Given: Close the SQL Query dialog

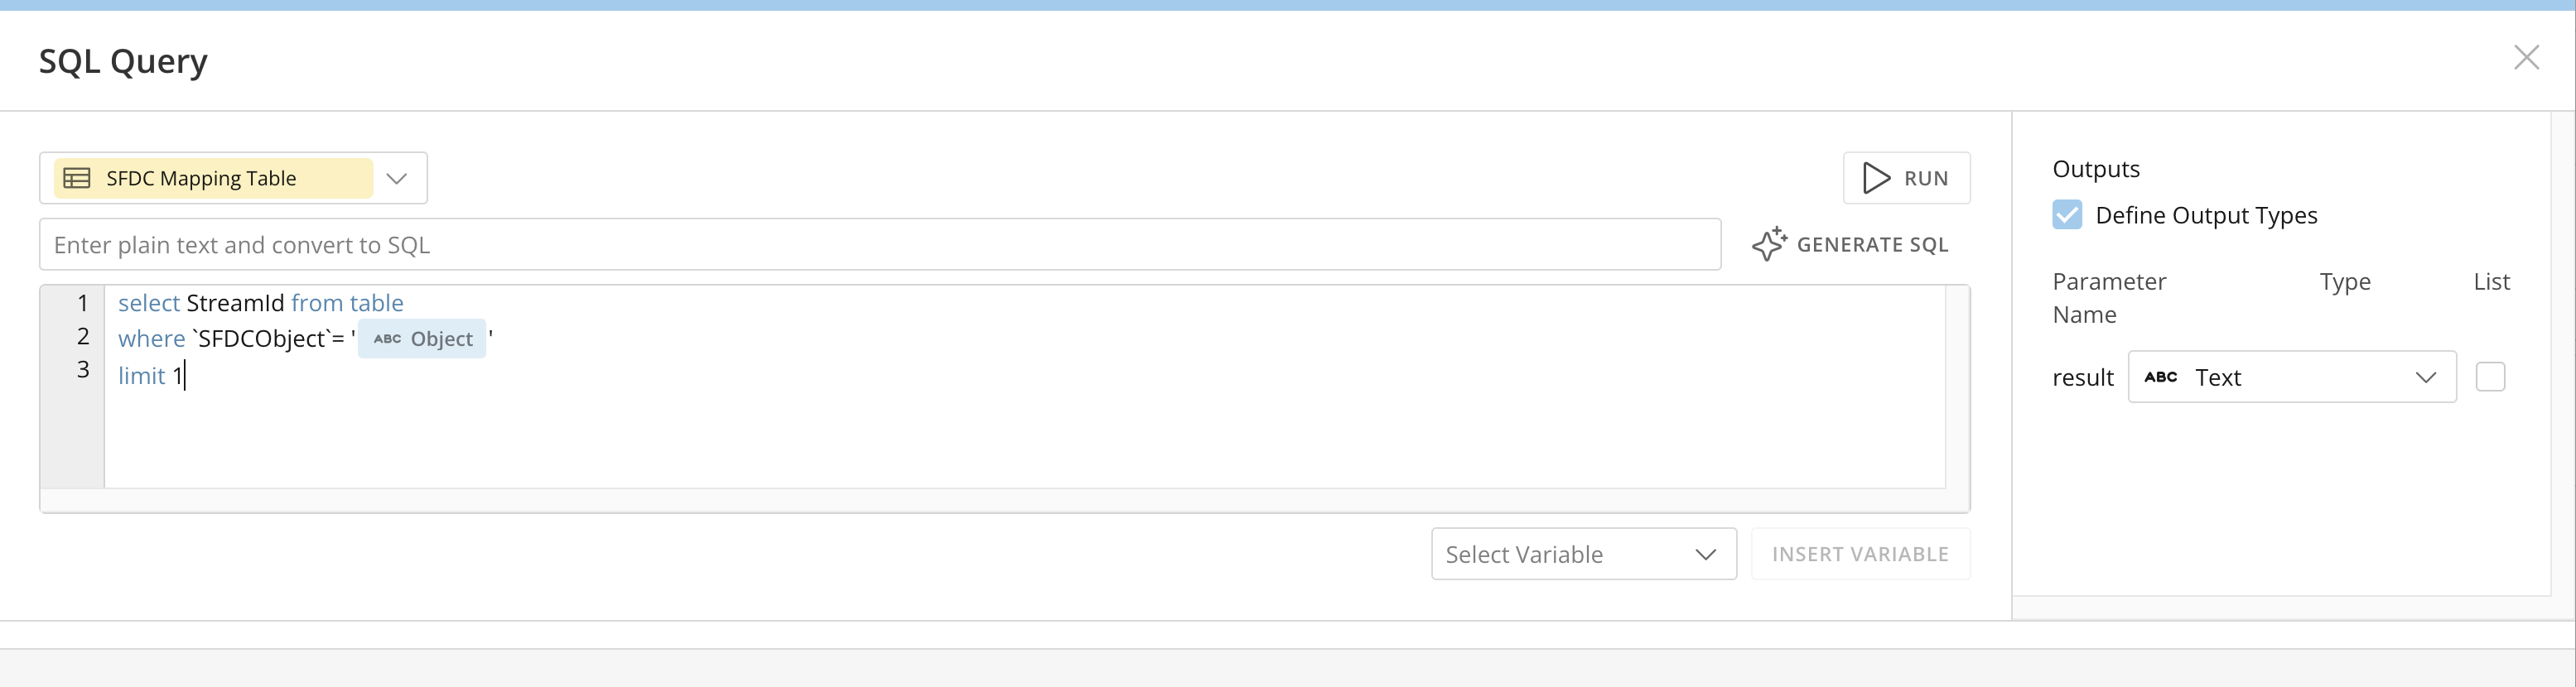Looking at the screenshot, I should [x=2526, y=58].
